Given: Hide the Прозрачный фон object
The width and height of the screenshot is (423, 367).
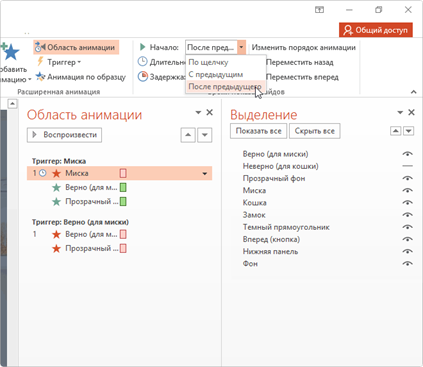Looking at the screenshot, I should pyautogui.click(x=407, y=178).
